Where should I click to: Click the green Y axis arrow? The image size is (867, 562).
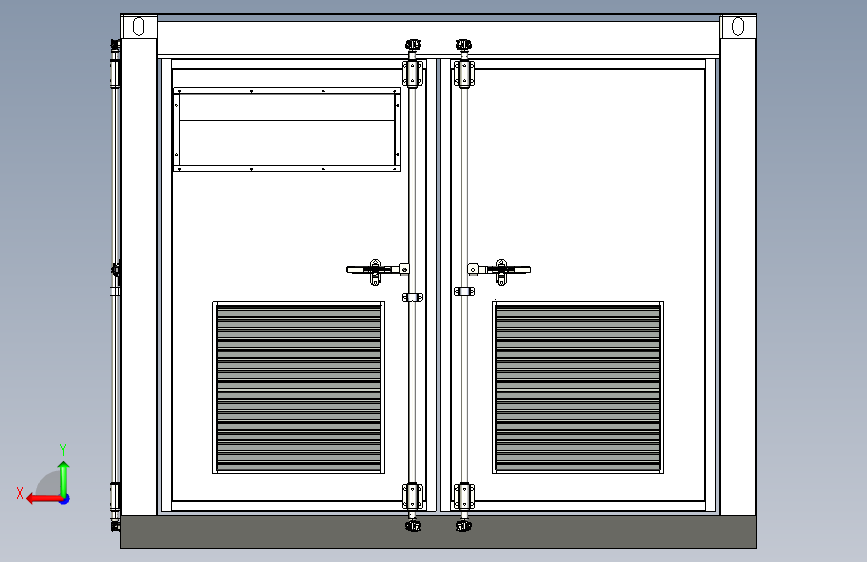[64, 479]
